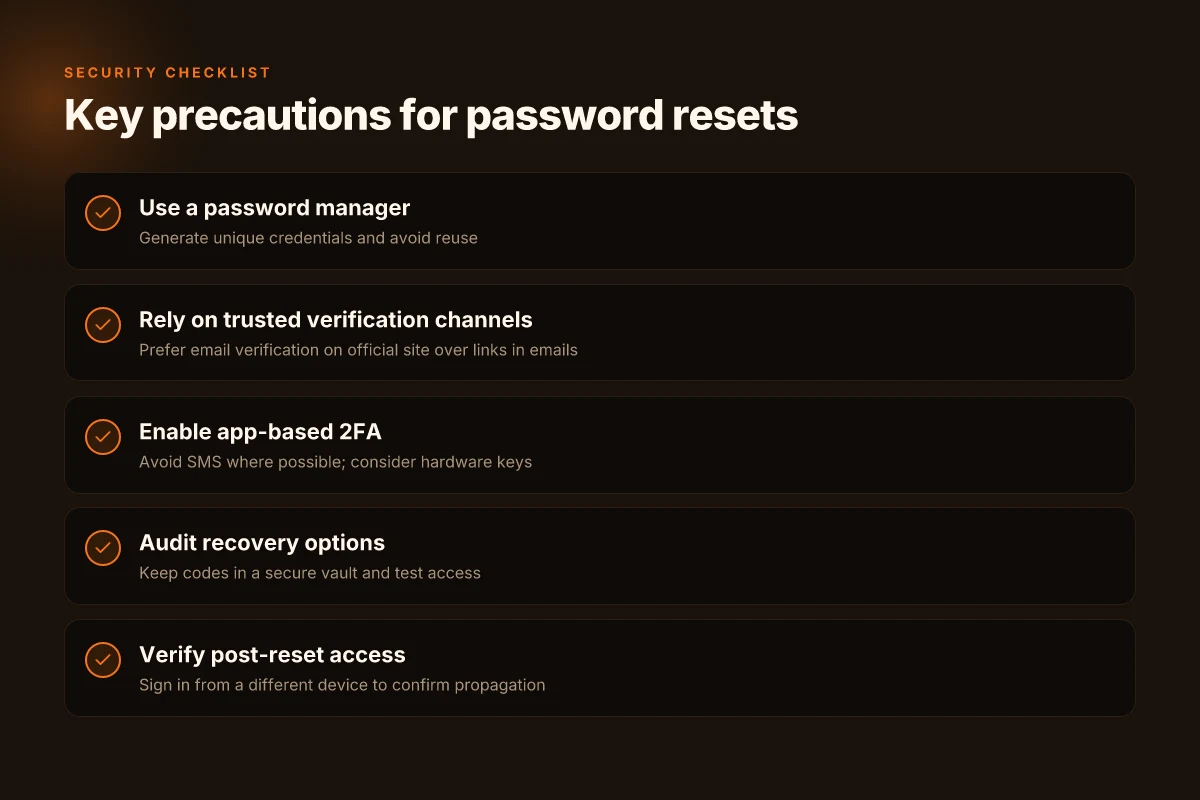Click the orange 'SECURITY CHECKLIST' label
Screen dimensions: 1200x800
coord(167,73)
